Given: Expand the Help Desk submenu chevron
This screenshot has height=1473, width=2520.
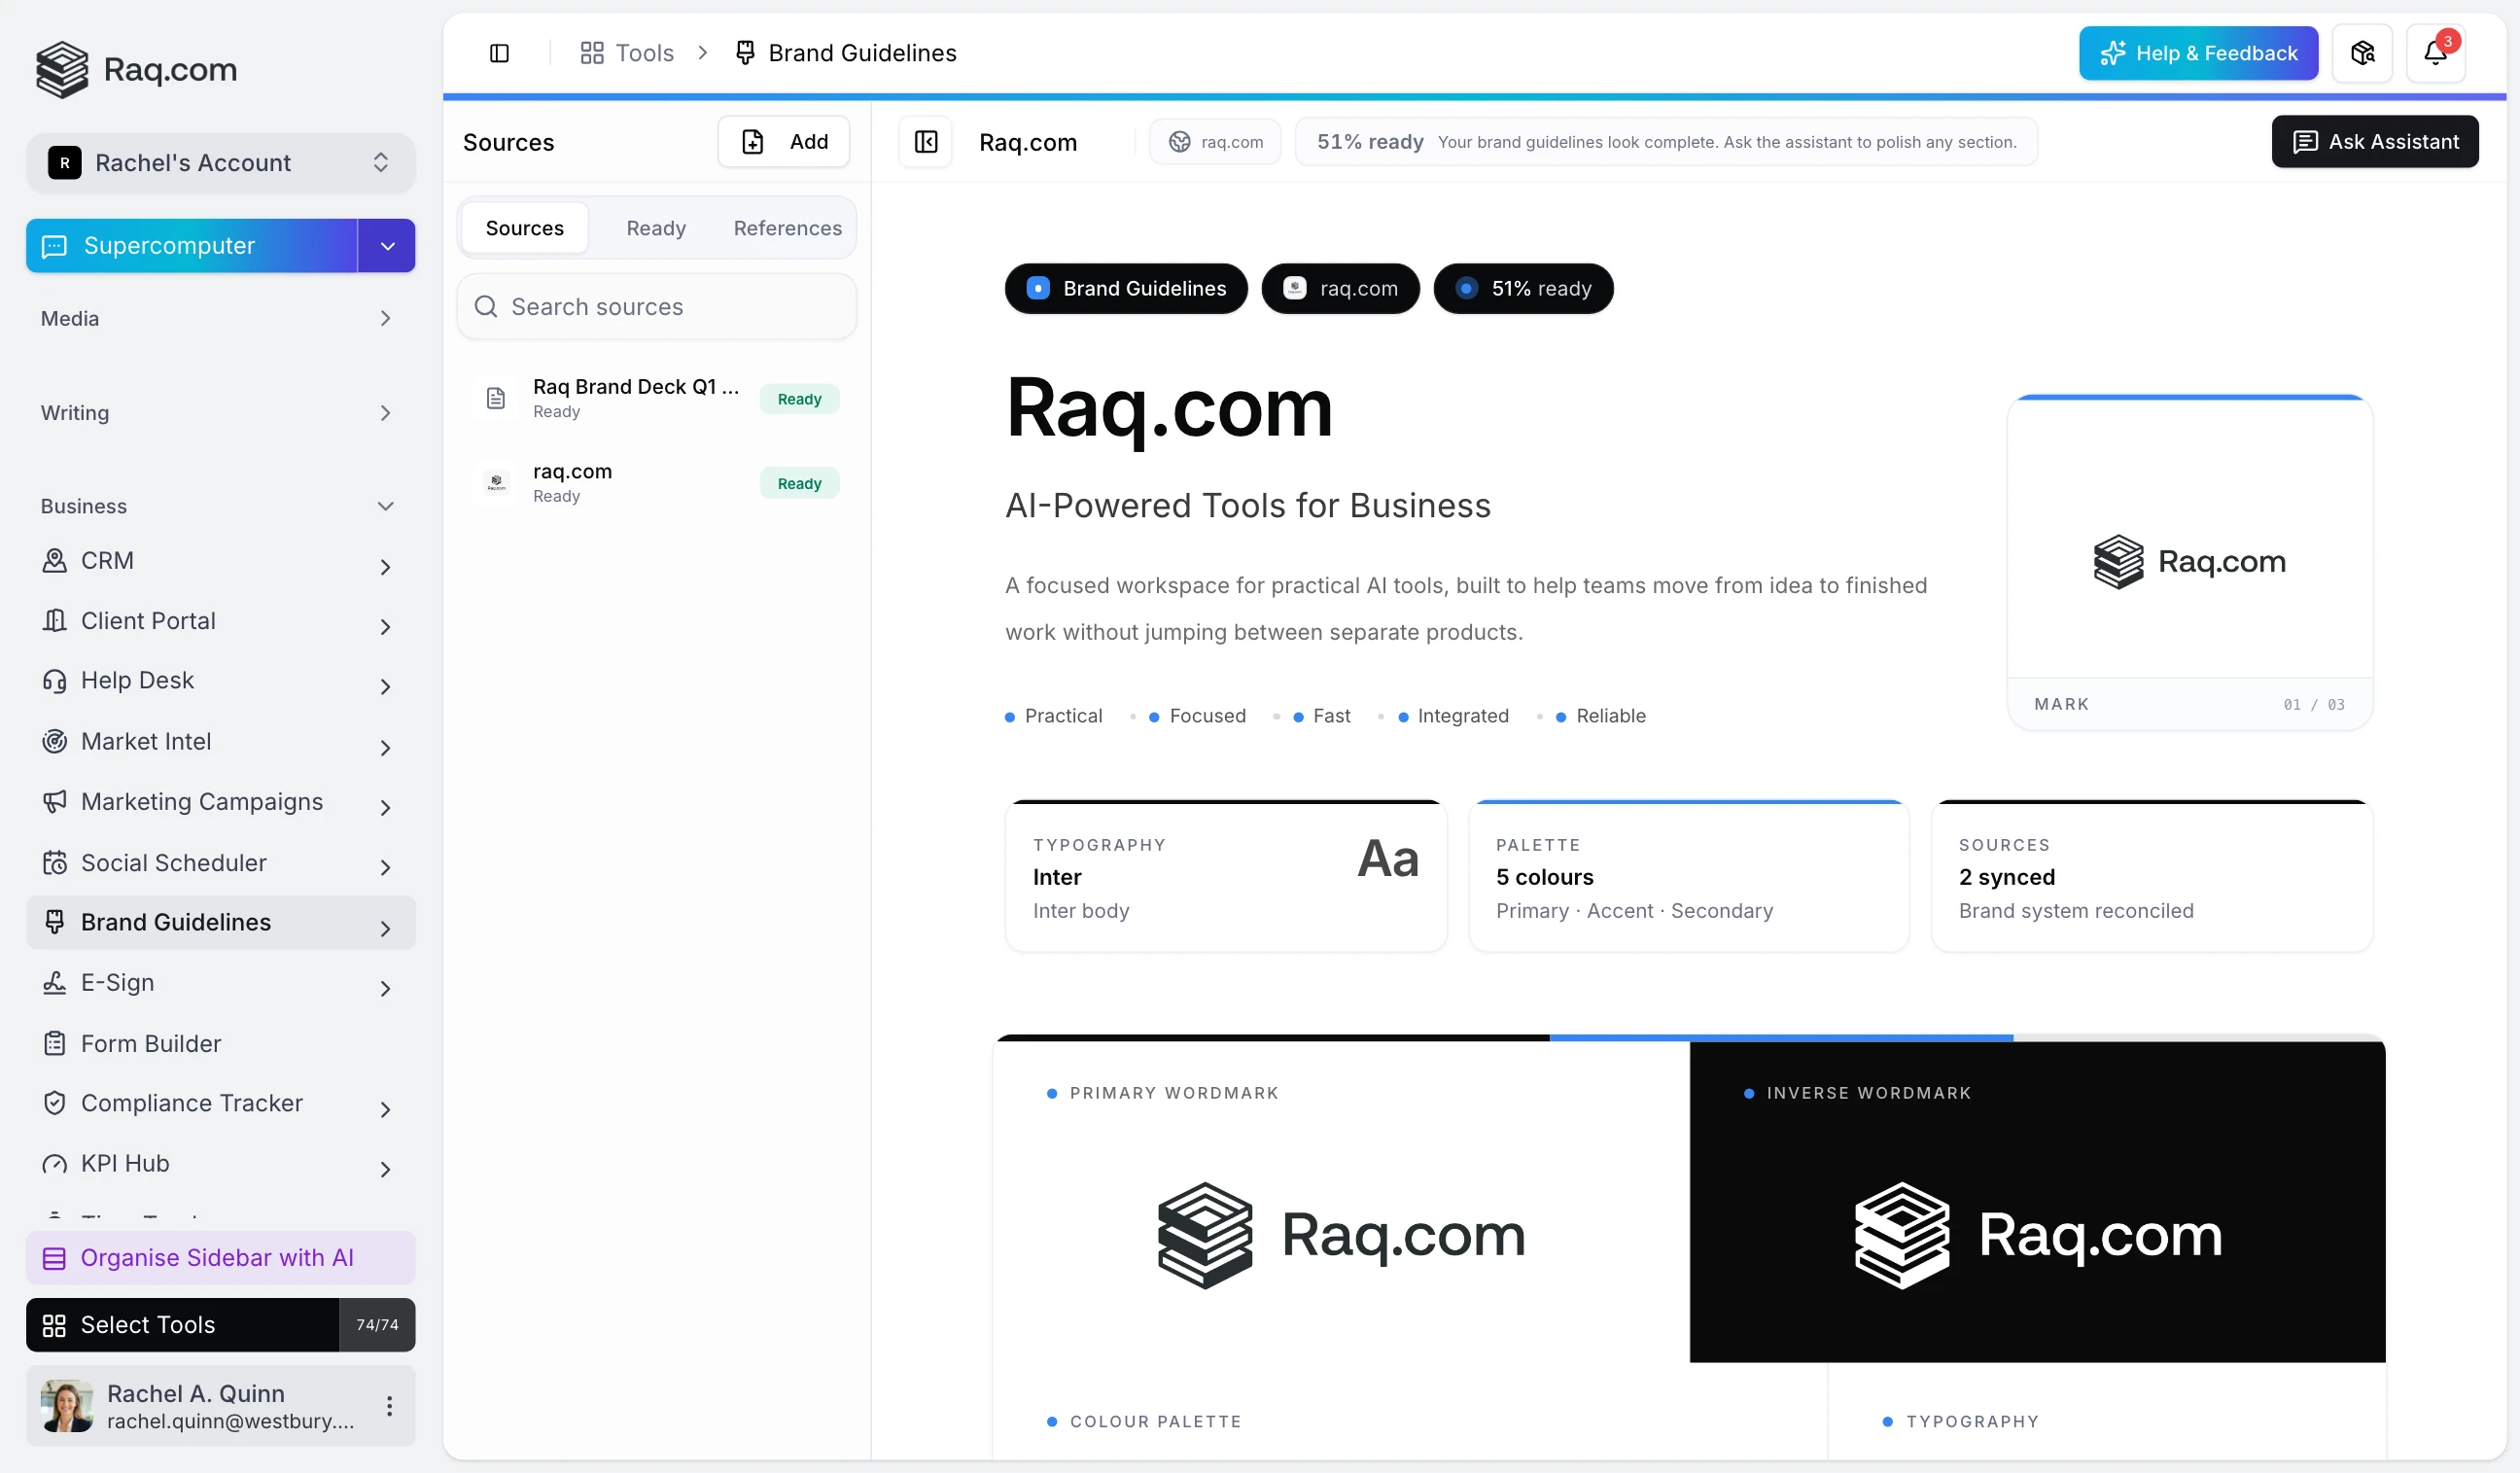Looking at the screenshot, I should 386,687.
